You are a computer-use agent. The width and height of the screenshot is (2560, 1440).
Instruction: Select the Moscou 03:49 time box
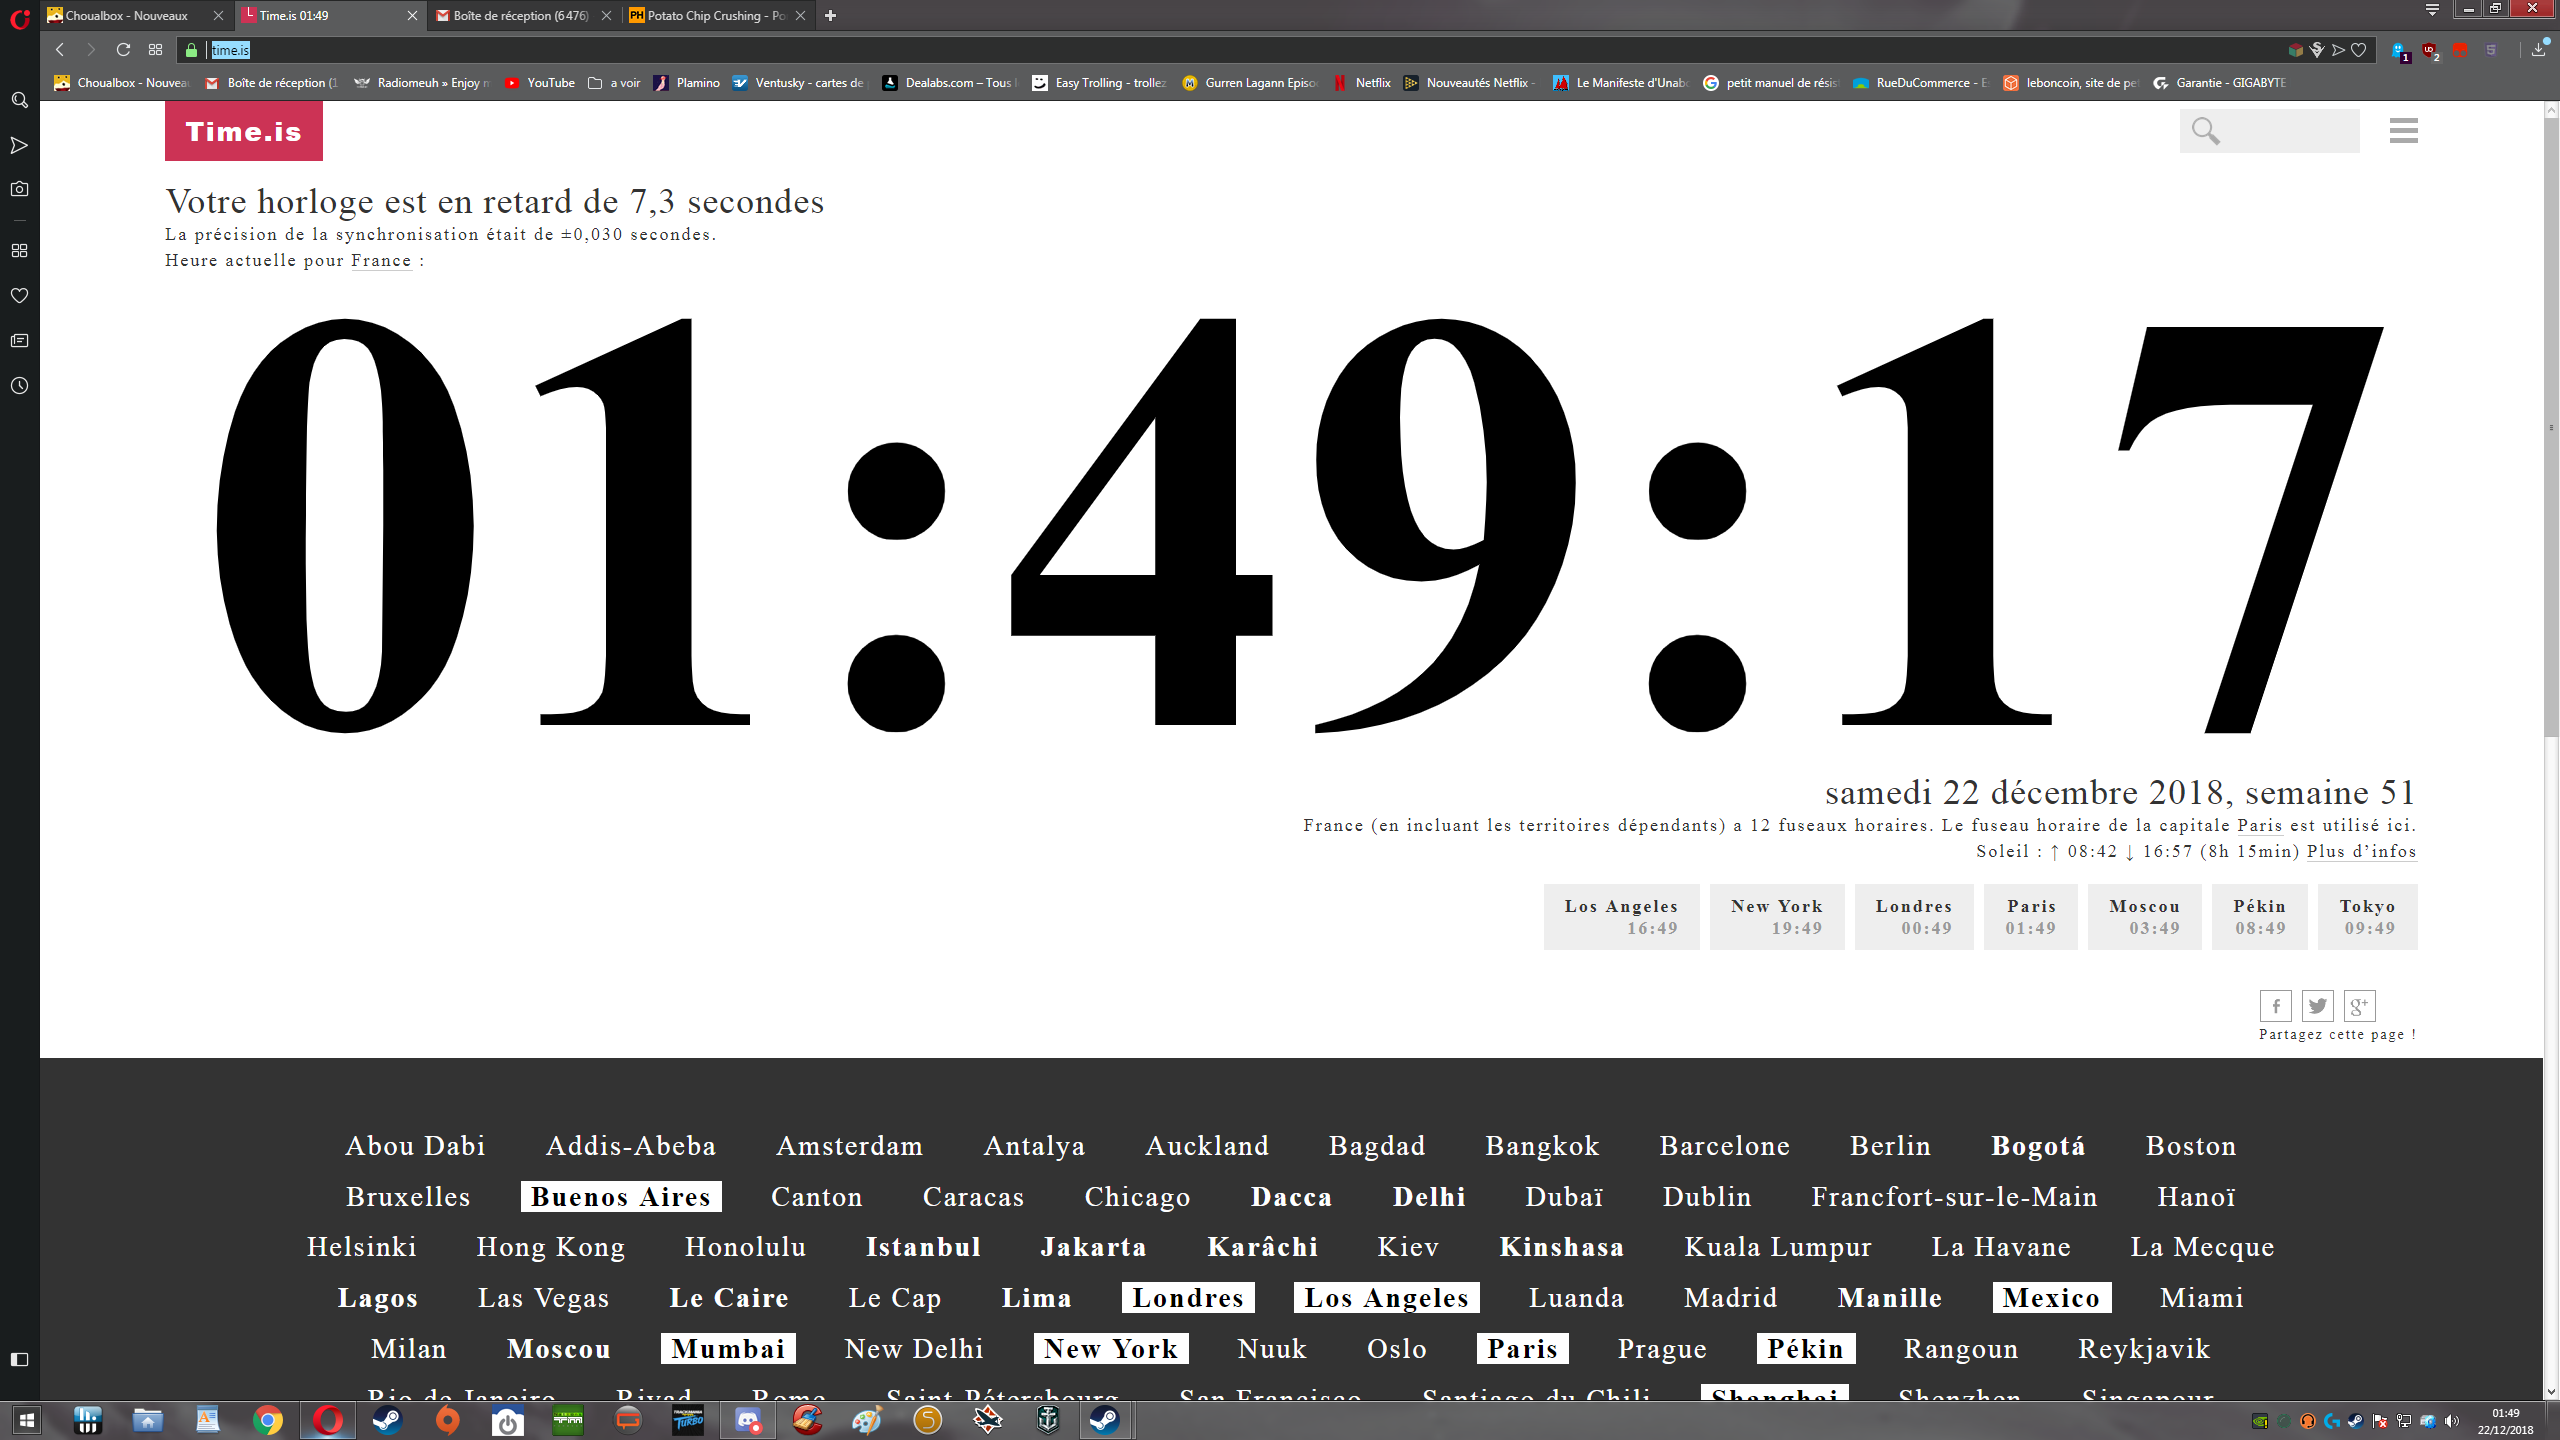click(2144, 917)
